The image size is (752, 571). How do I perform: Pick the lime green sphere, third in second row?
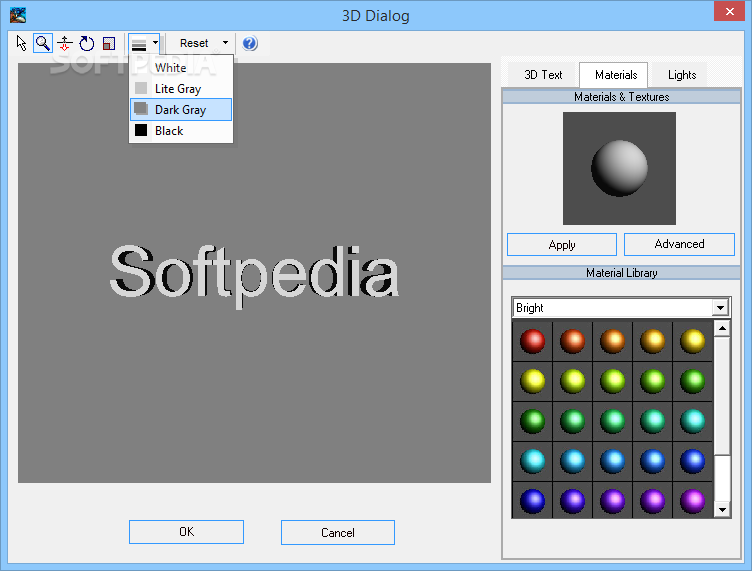pyautogui.click(x=612, y=382)
